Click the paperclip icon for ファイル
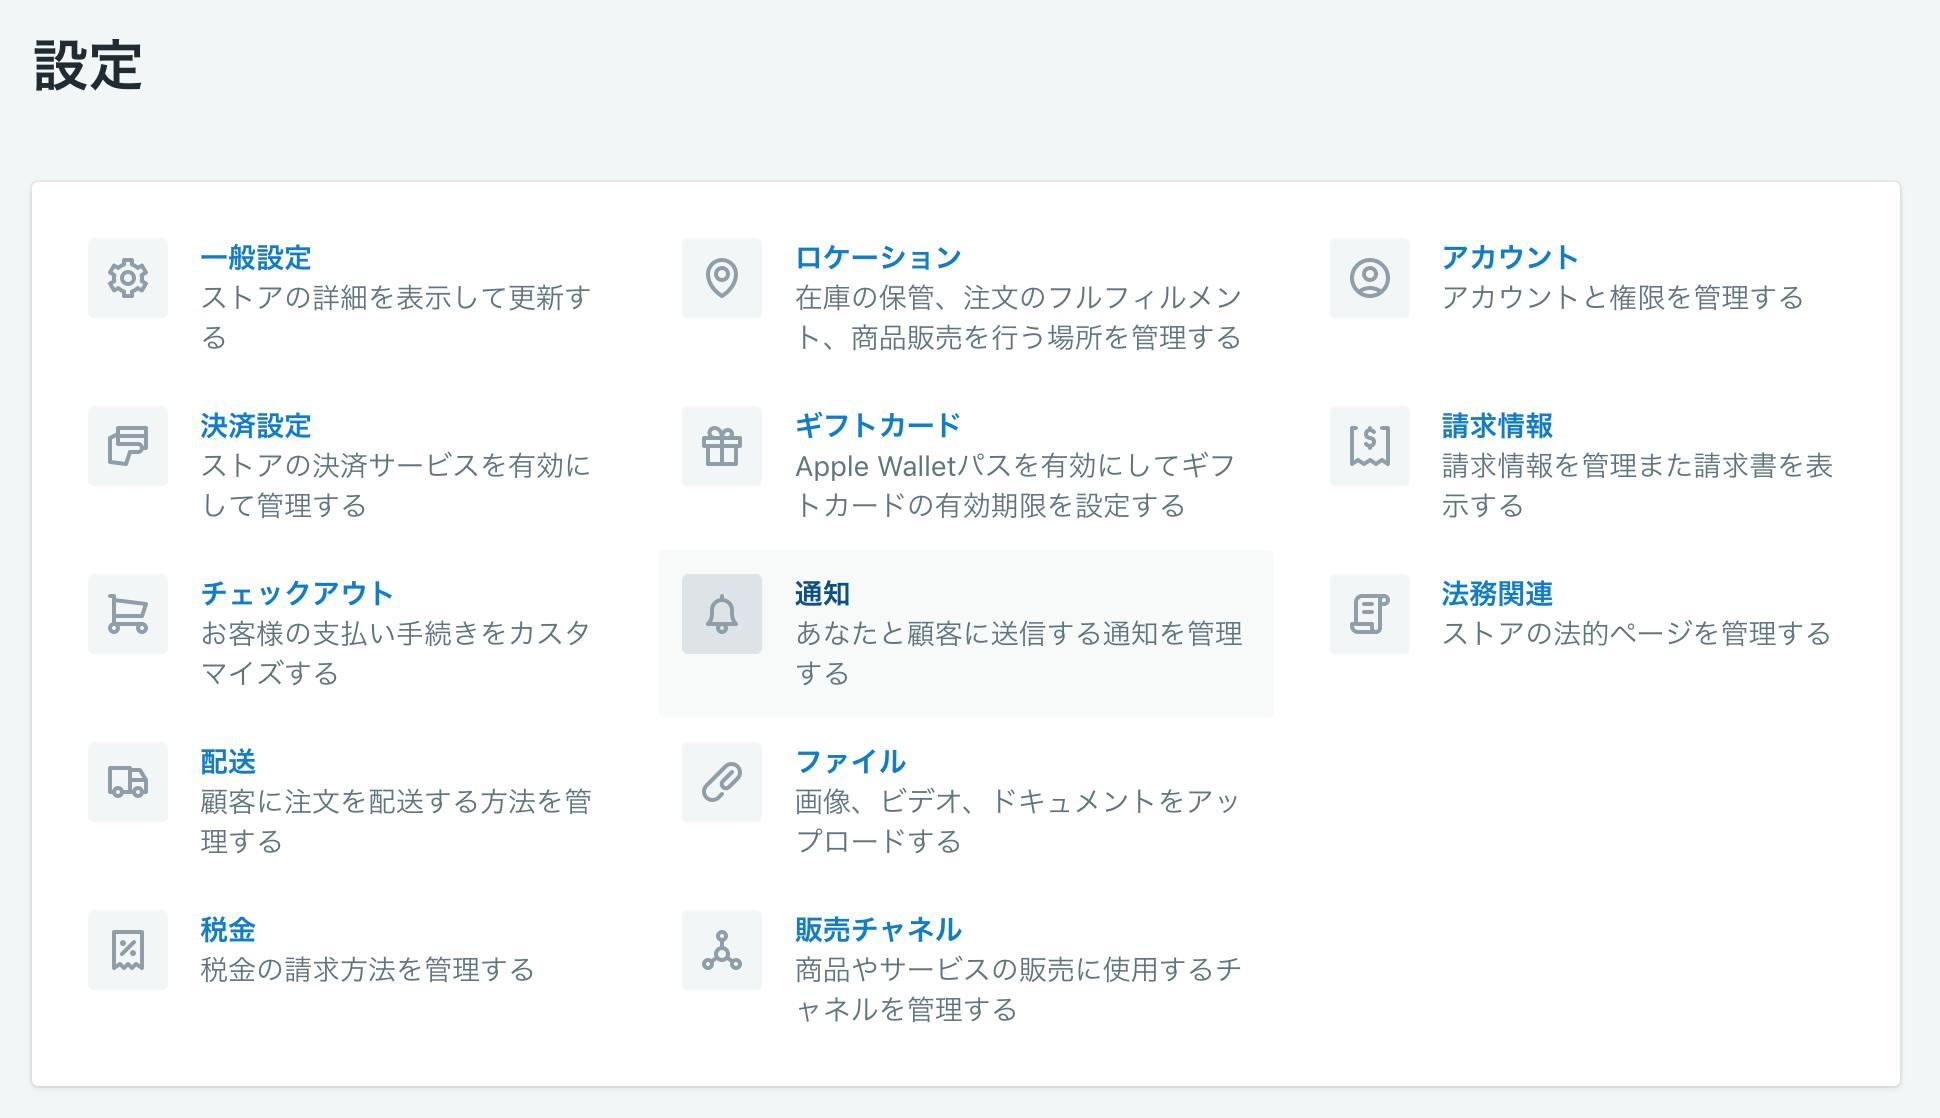Viewport: 1940px width, 1118px height. [x=721, y=782]
